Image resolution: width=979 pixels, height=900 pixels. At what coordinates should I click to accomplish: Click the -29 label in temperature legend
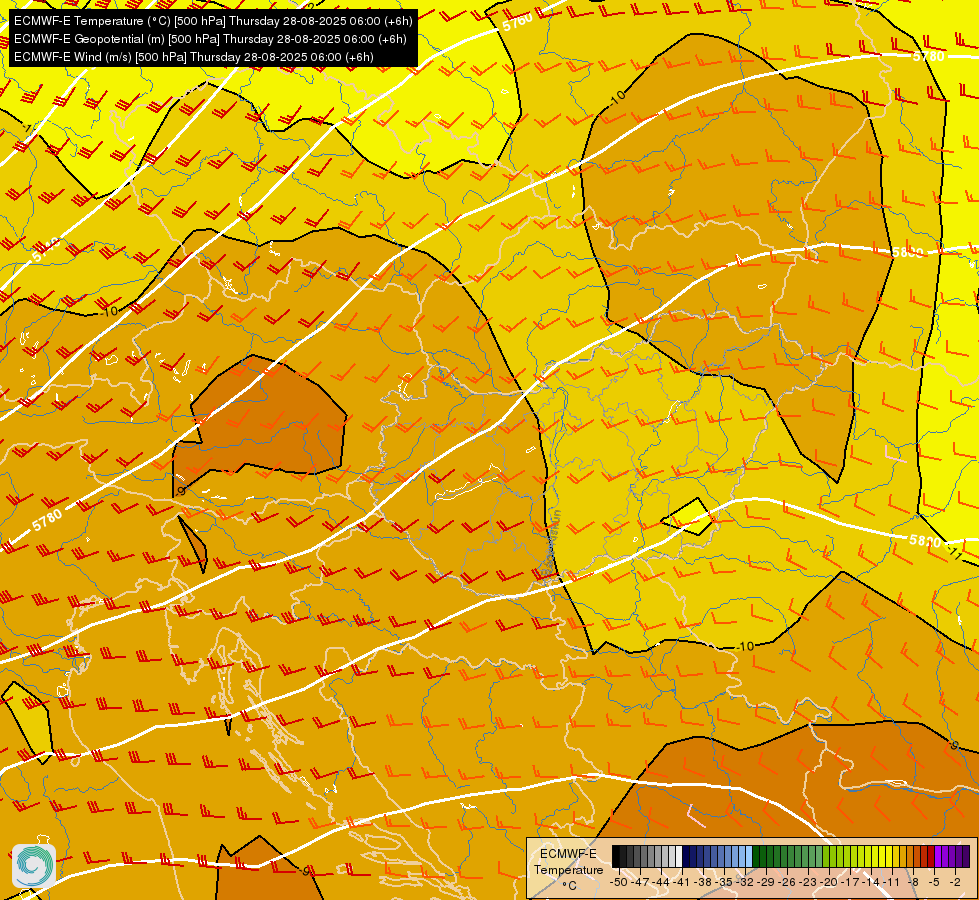pyautogui.click(x=766, y=882)
